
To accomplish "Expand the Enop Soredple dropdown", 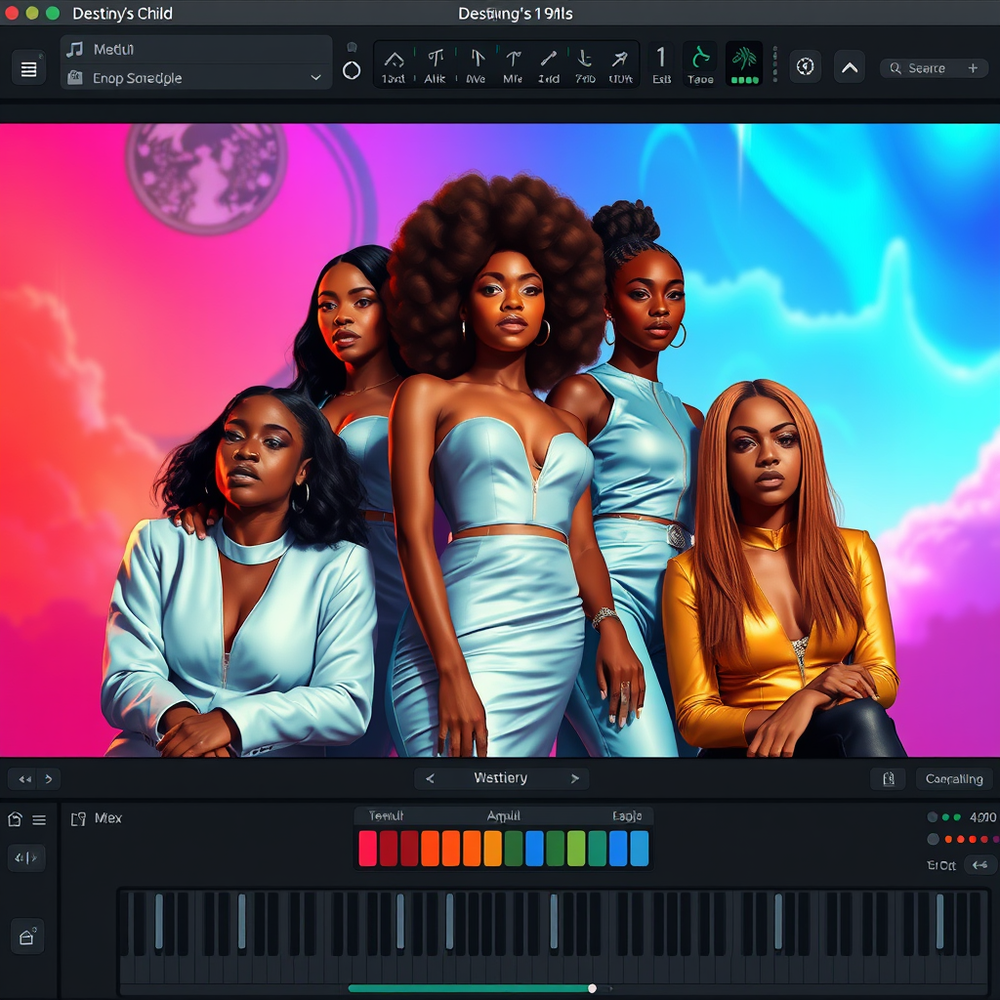I will tap(316, 78).
